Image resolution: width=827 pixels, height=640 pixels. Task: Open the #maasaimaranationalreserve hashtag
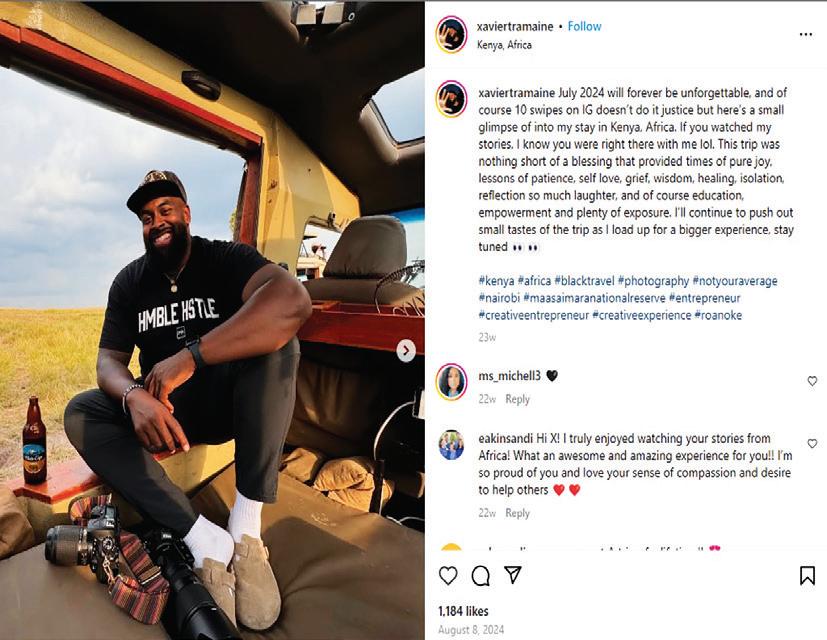594,298
